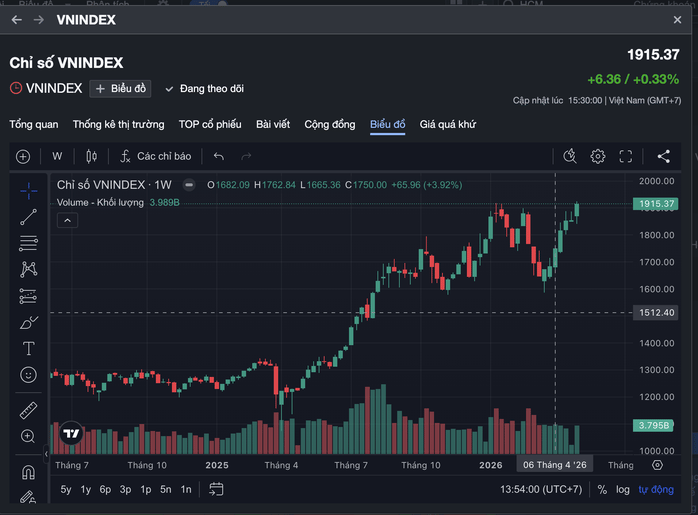Screen dimensions: 698x515
Task: Open chart settings gear in toolbar
Action: (x=598, y=157)
